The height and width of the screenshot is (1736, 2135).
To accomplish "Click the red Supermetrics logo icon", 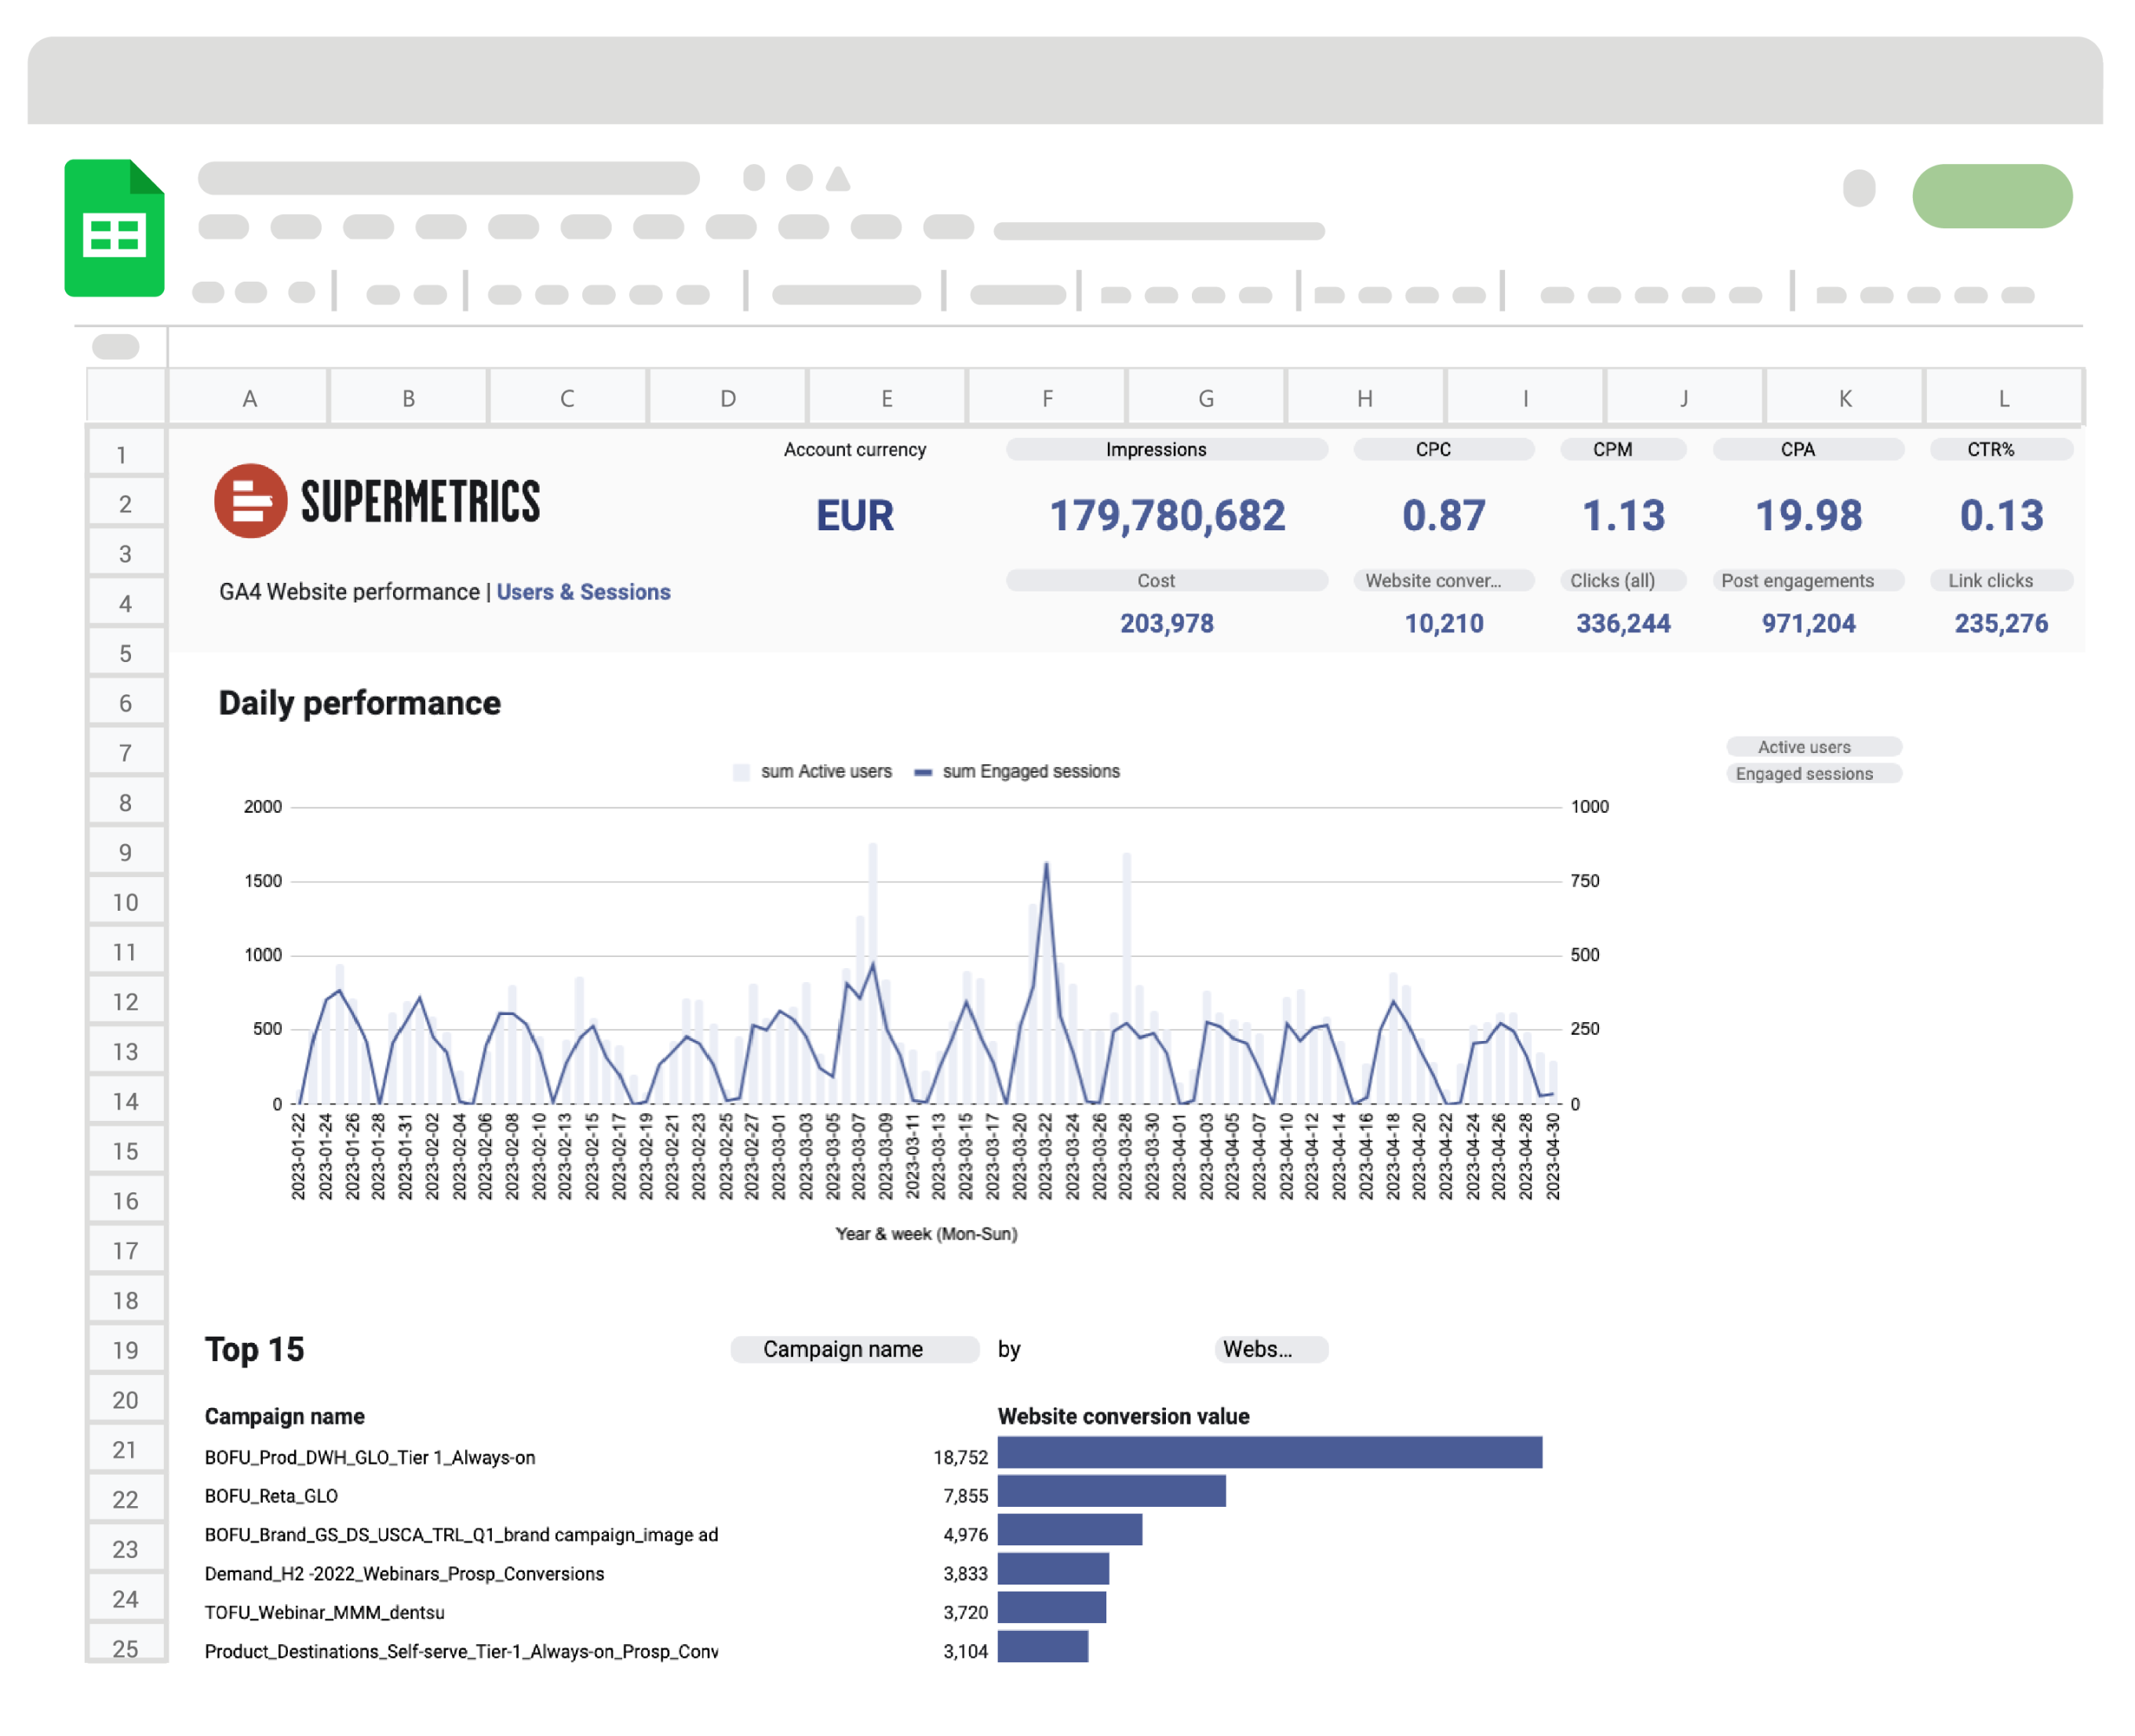I will tap(250, 501).
